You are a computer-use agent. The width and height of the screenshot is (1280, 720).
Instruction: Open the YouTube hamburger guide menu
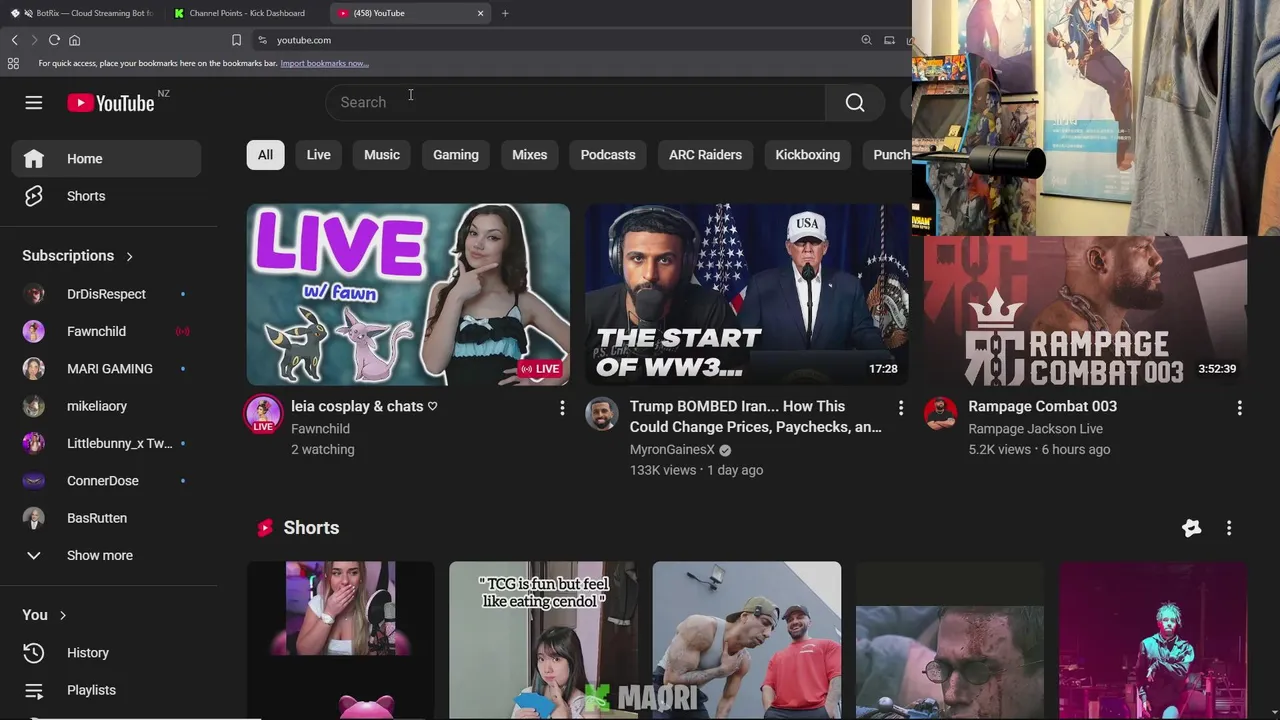point(34,103)
